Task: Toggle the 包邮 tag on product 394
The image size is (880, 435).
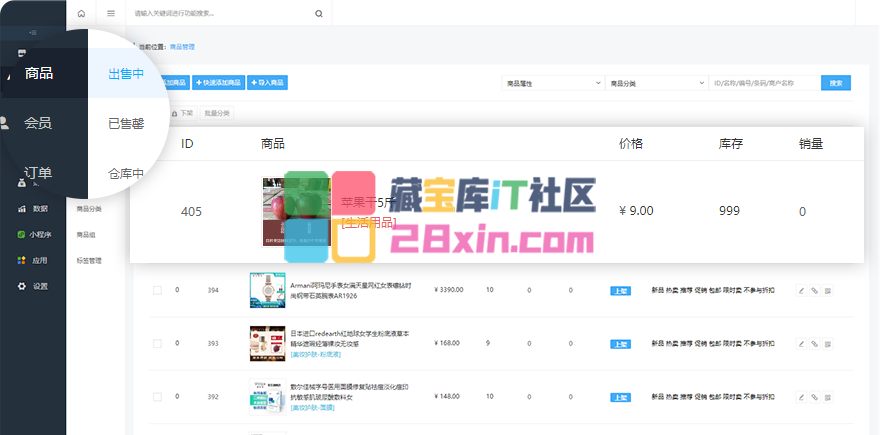Action: tap(714, 290)
